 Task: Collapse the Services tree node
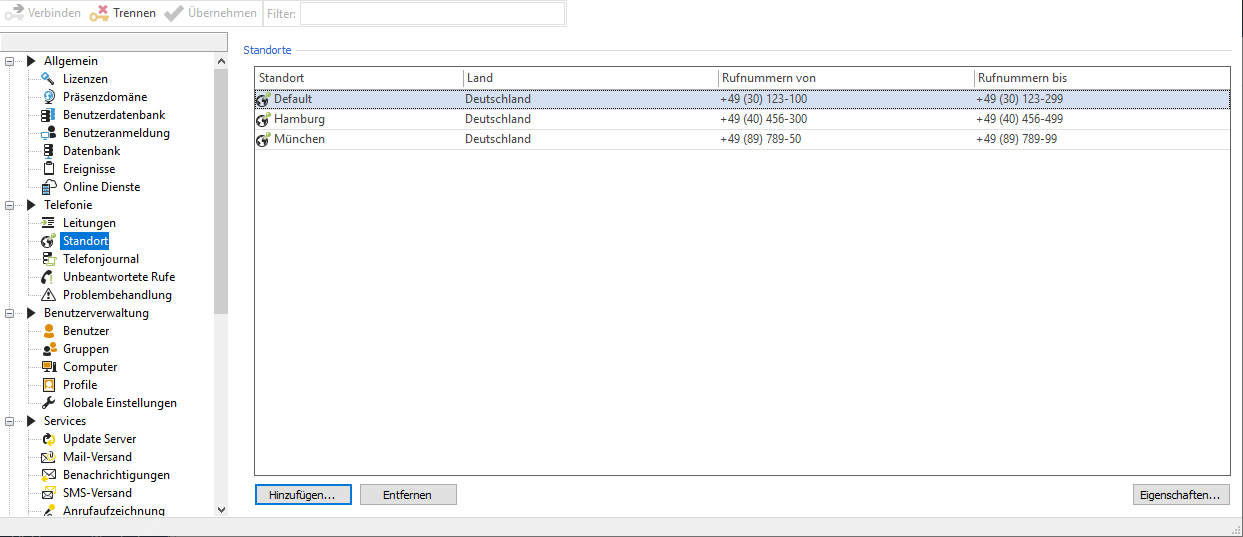click(x=10, y=421)
